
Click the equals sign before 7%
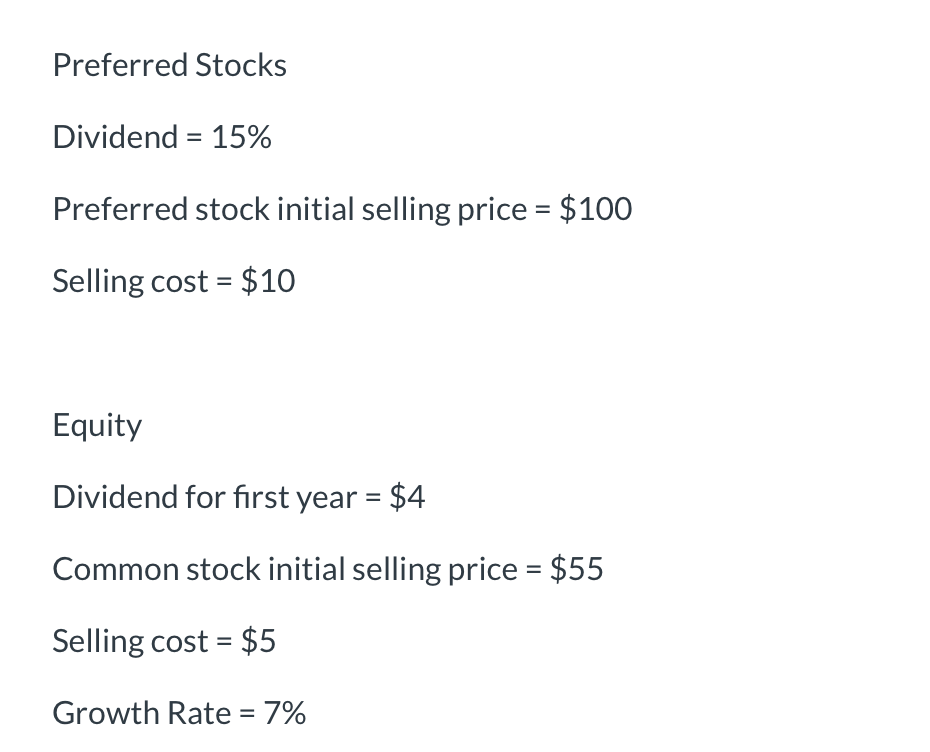click(247, 714)
